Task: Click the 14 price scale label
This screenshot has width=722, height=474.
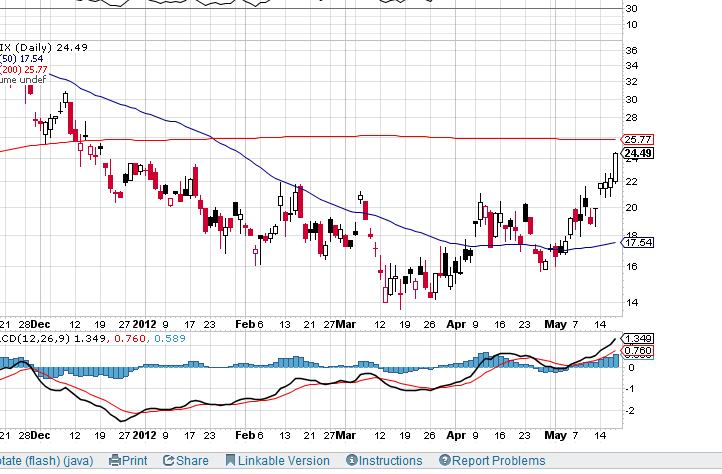Action: [x=632, y=303]
